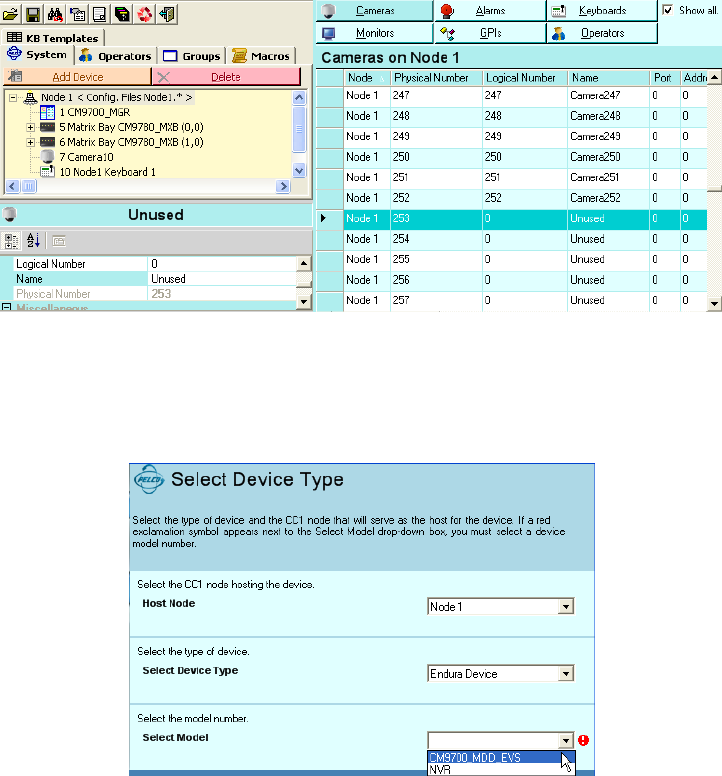Sort properties alphabetically with A-Z icon
The width and height of the screenshot is (722, 776).
coord(33,241)
